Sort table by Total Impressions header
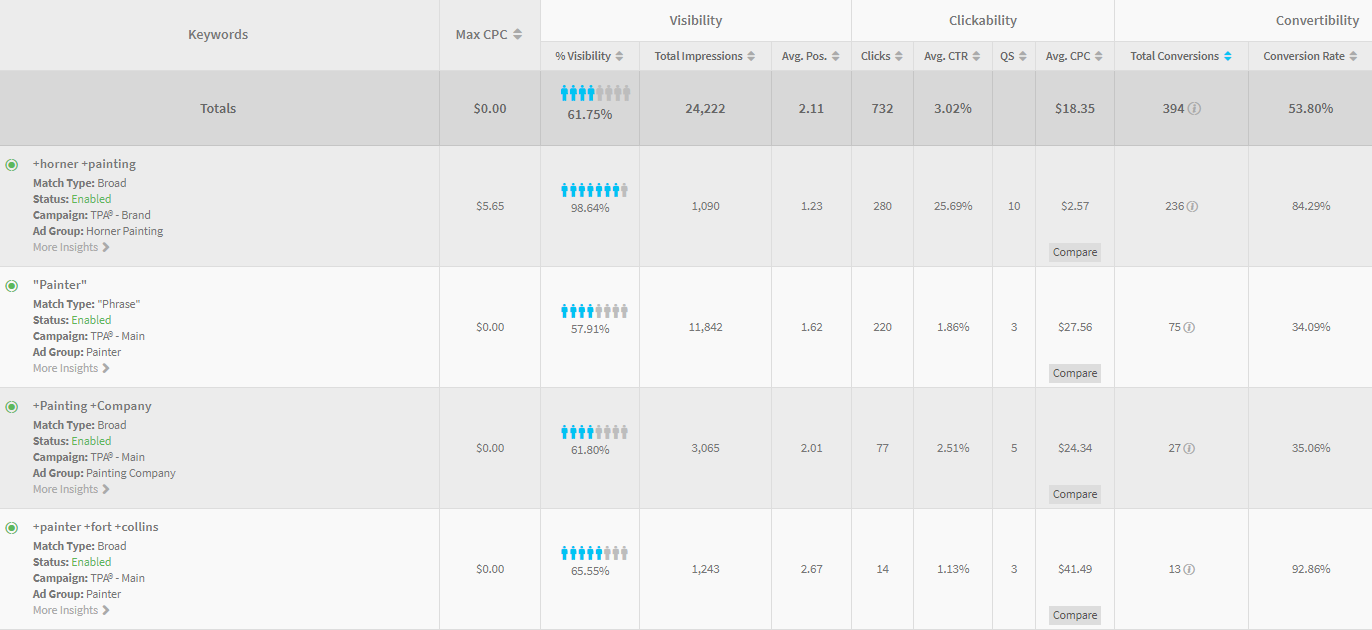 coord(705,56)
